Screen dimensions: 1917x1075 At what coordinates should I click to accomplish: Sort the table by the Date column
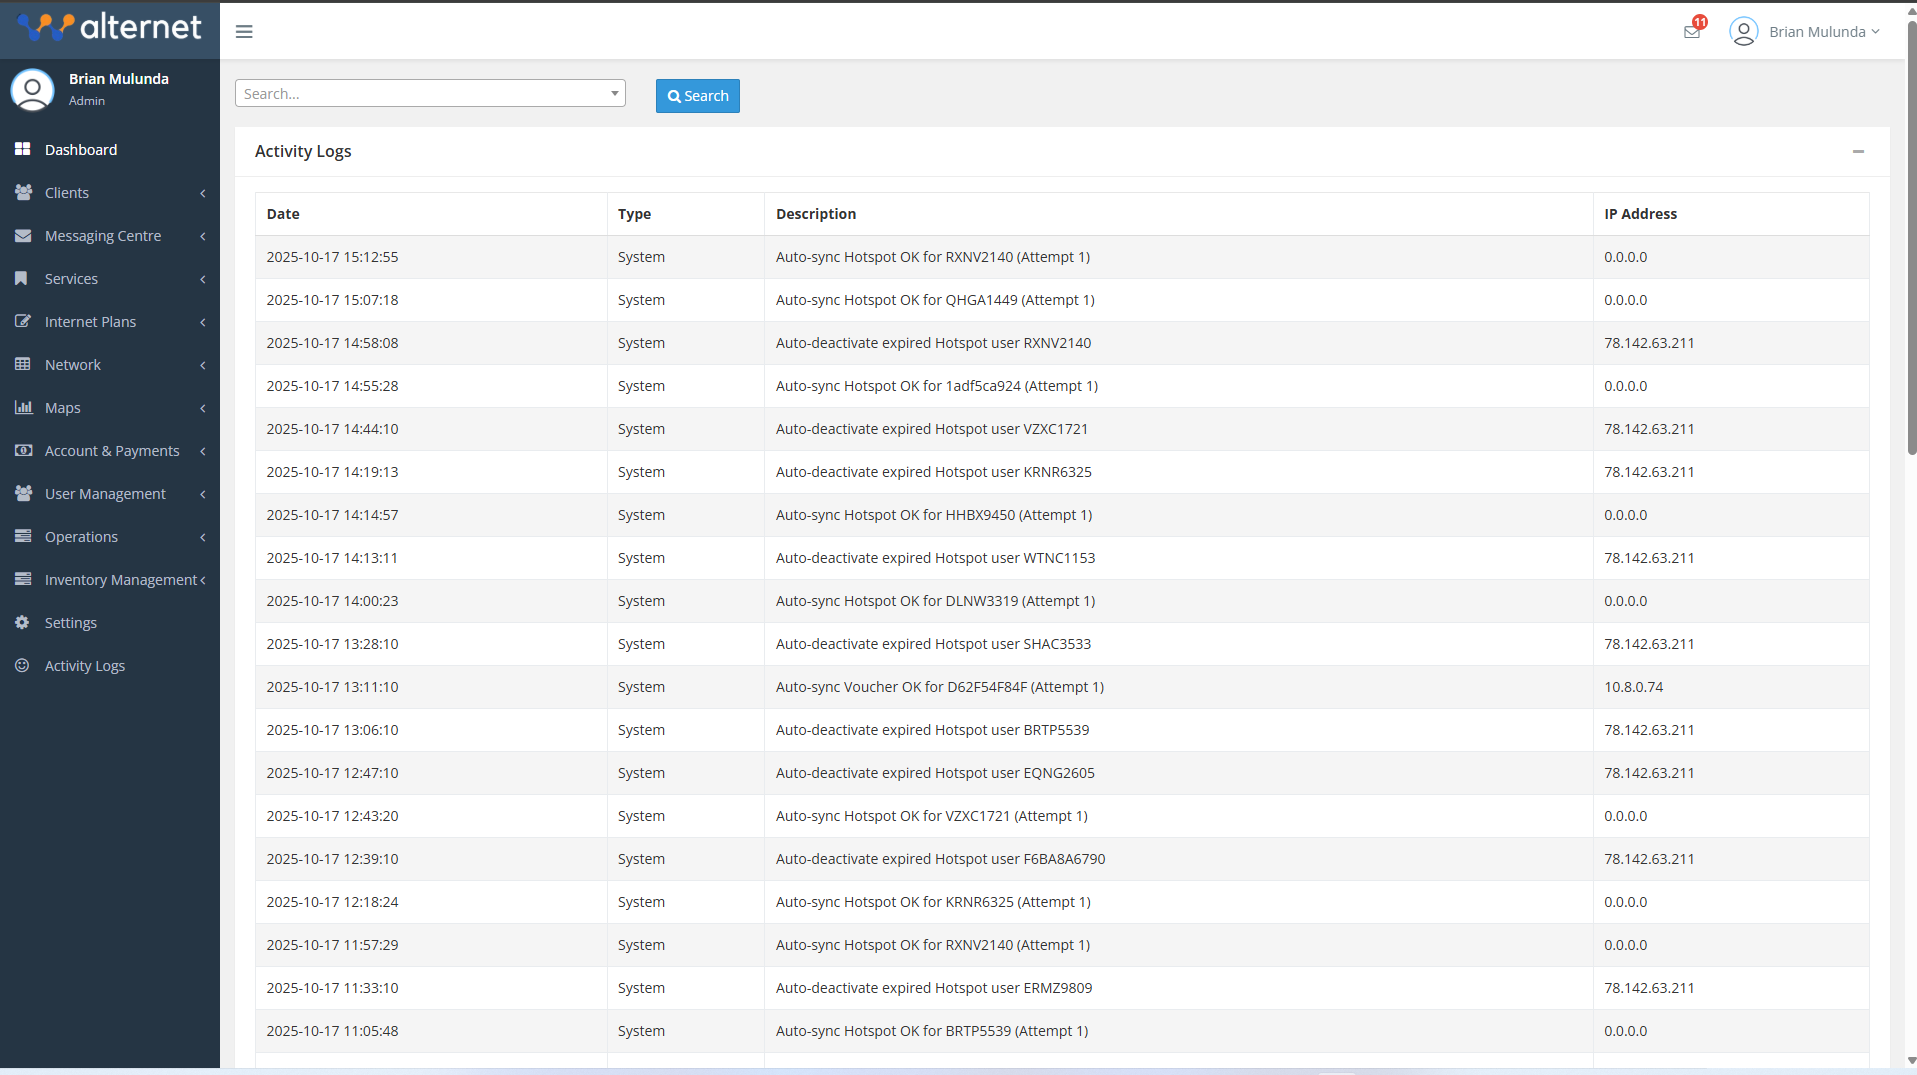283,213
